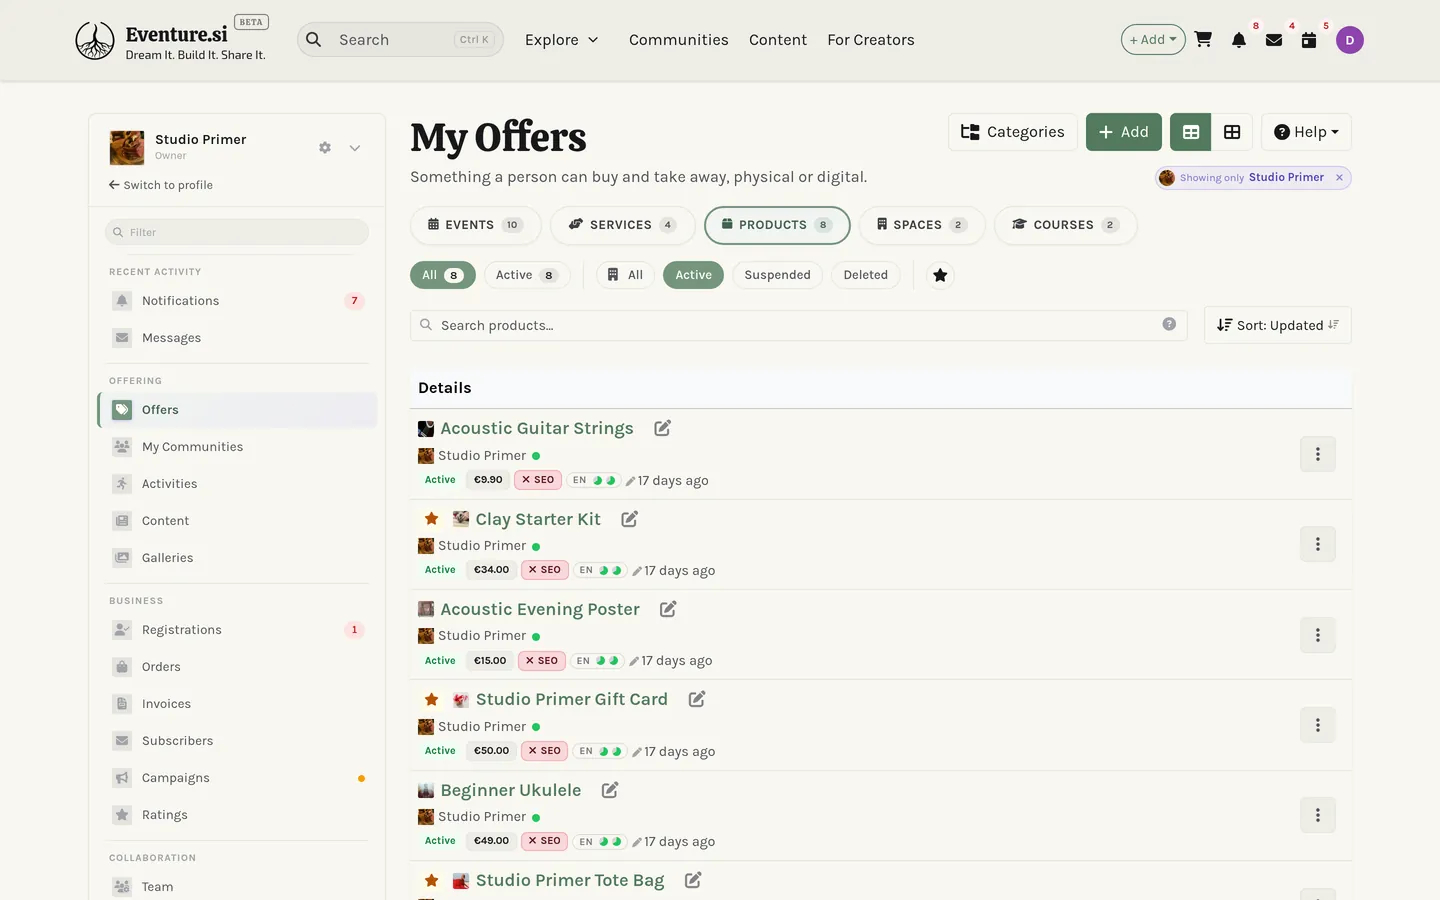This screenshot has width=1440, height=900.
Task: Edit the Clay Starter Kit product
Action: pos(629,519)
